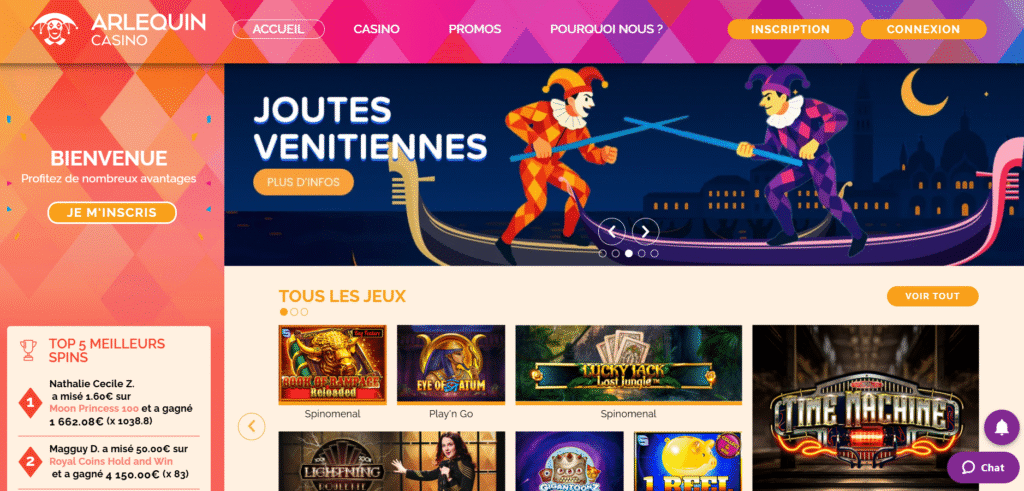Viewport: 1024px width, 491px height.
Task: Click the Connexion button
Action: click(x=923, y=29)
